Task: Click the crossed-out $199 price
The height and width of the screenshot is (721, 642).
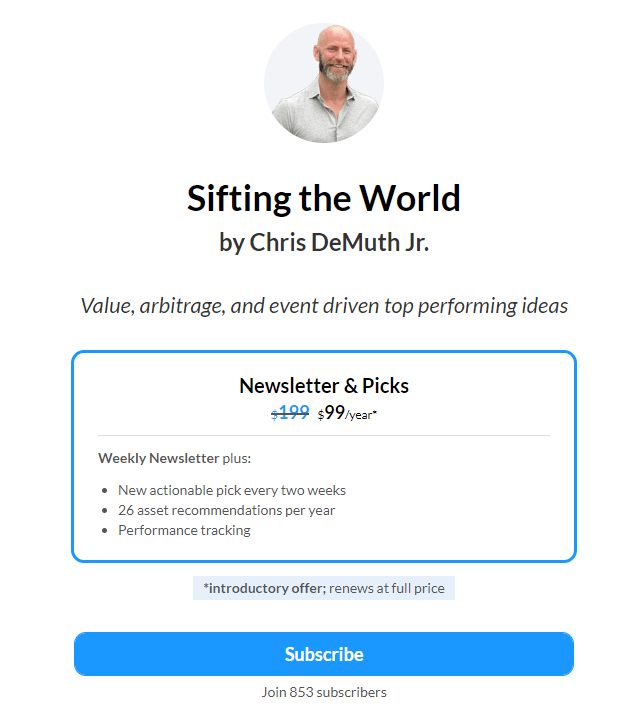Action: pos(290,412)
